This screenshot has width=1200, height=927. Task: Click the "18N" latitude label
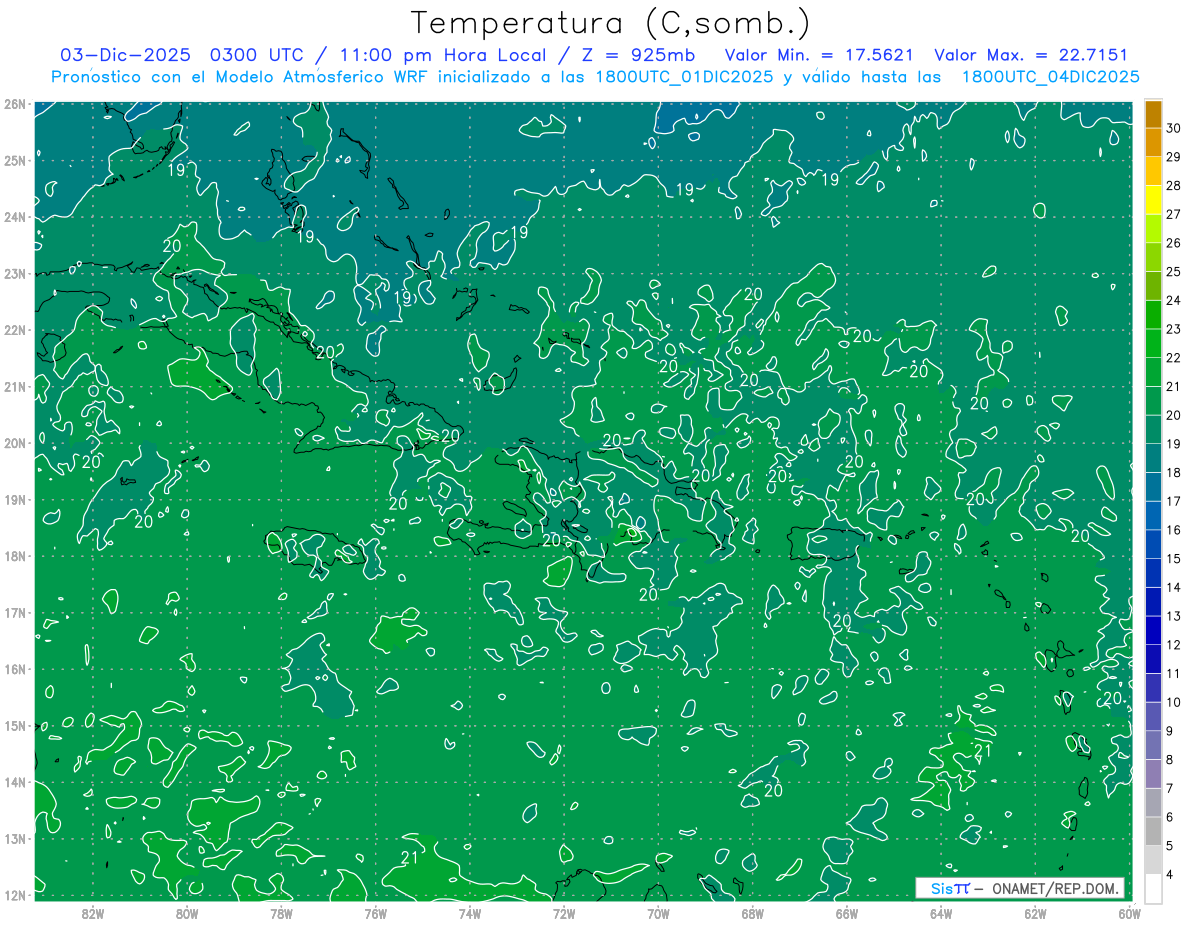(x=15, y=556)
